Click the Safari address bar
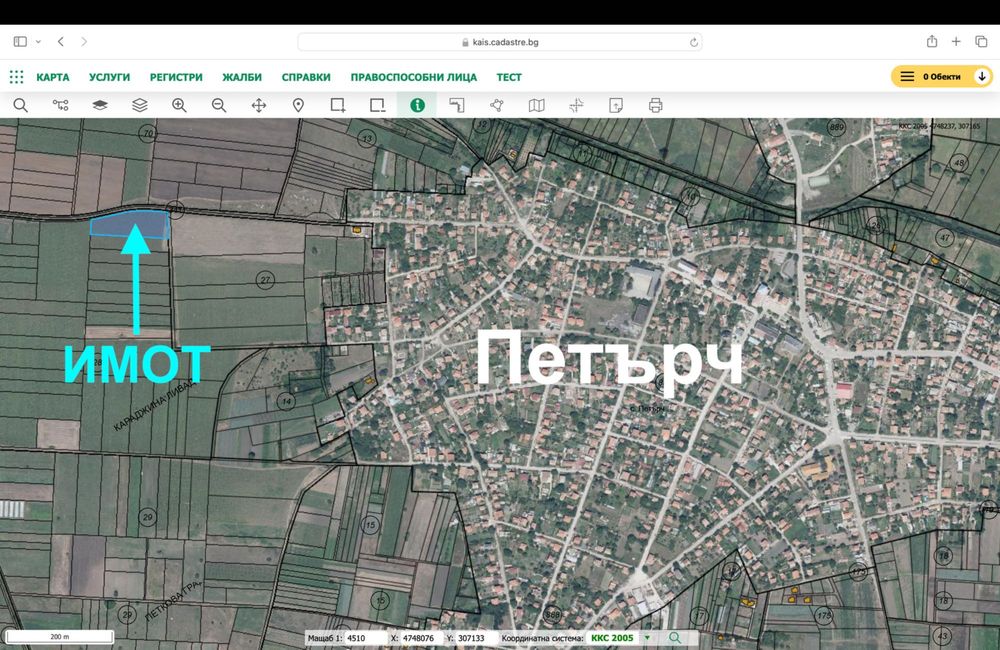 click(500, 42)
